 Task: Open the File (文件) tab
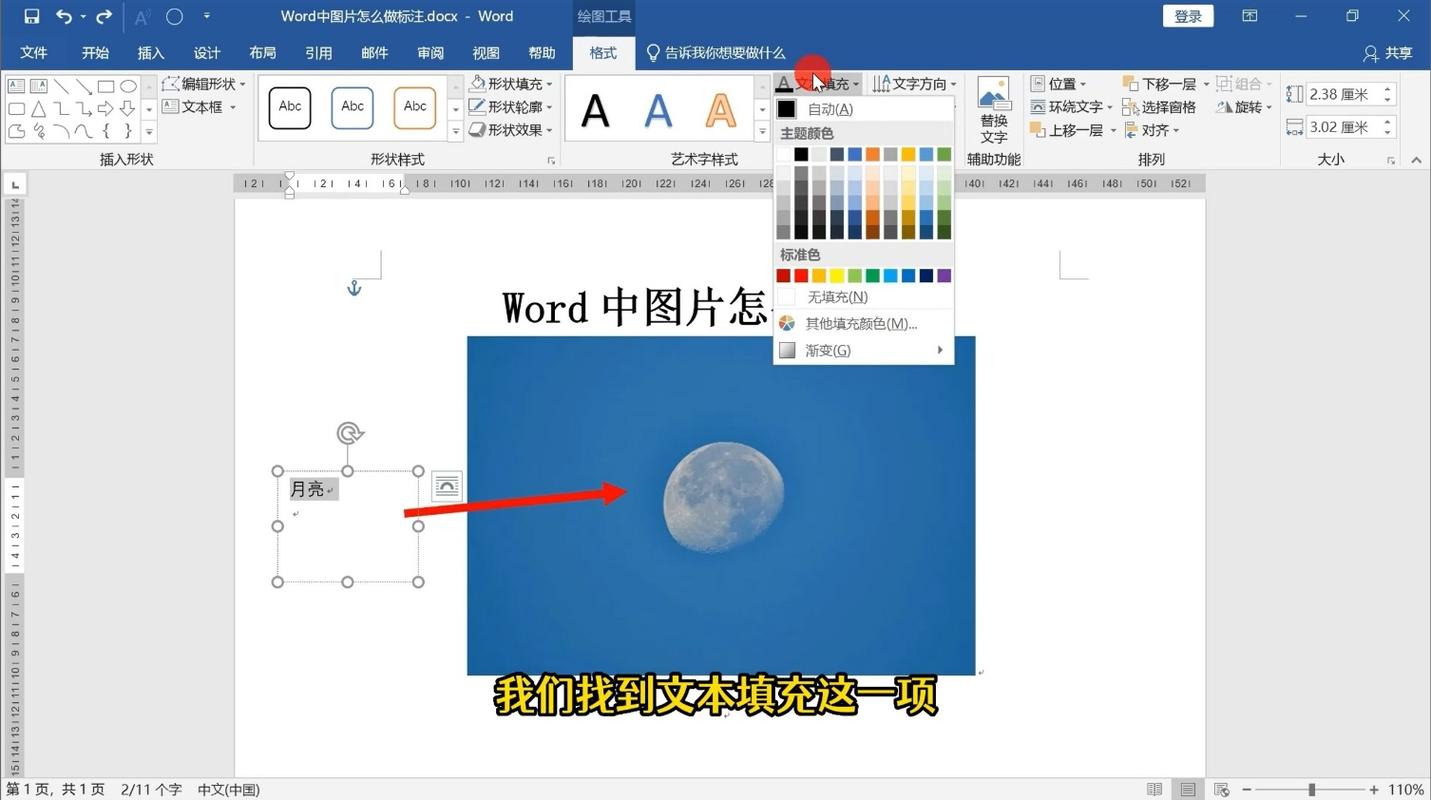click(34, 53)
